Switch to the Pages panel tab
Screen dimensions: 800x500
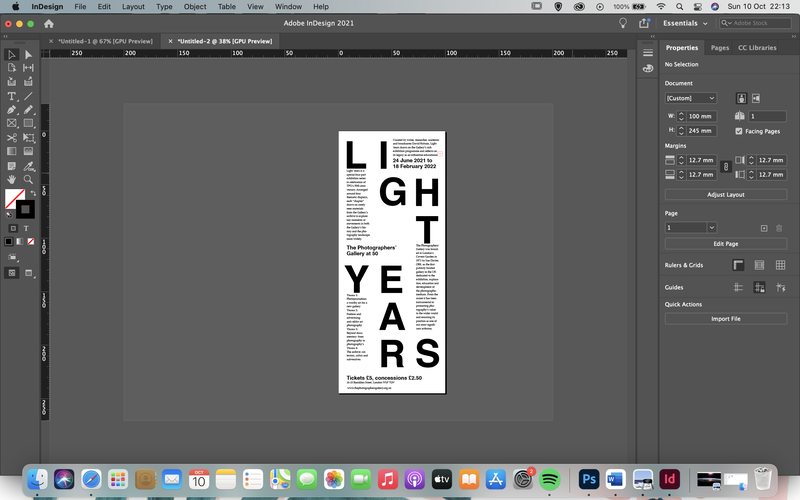(x=720, y=47)
